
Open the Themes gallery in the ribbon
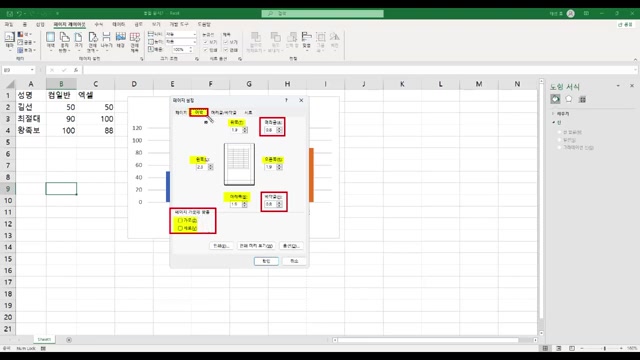tap(9, 41)
